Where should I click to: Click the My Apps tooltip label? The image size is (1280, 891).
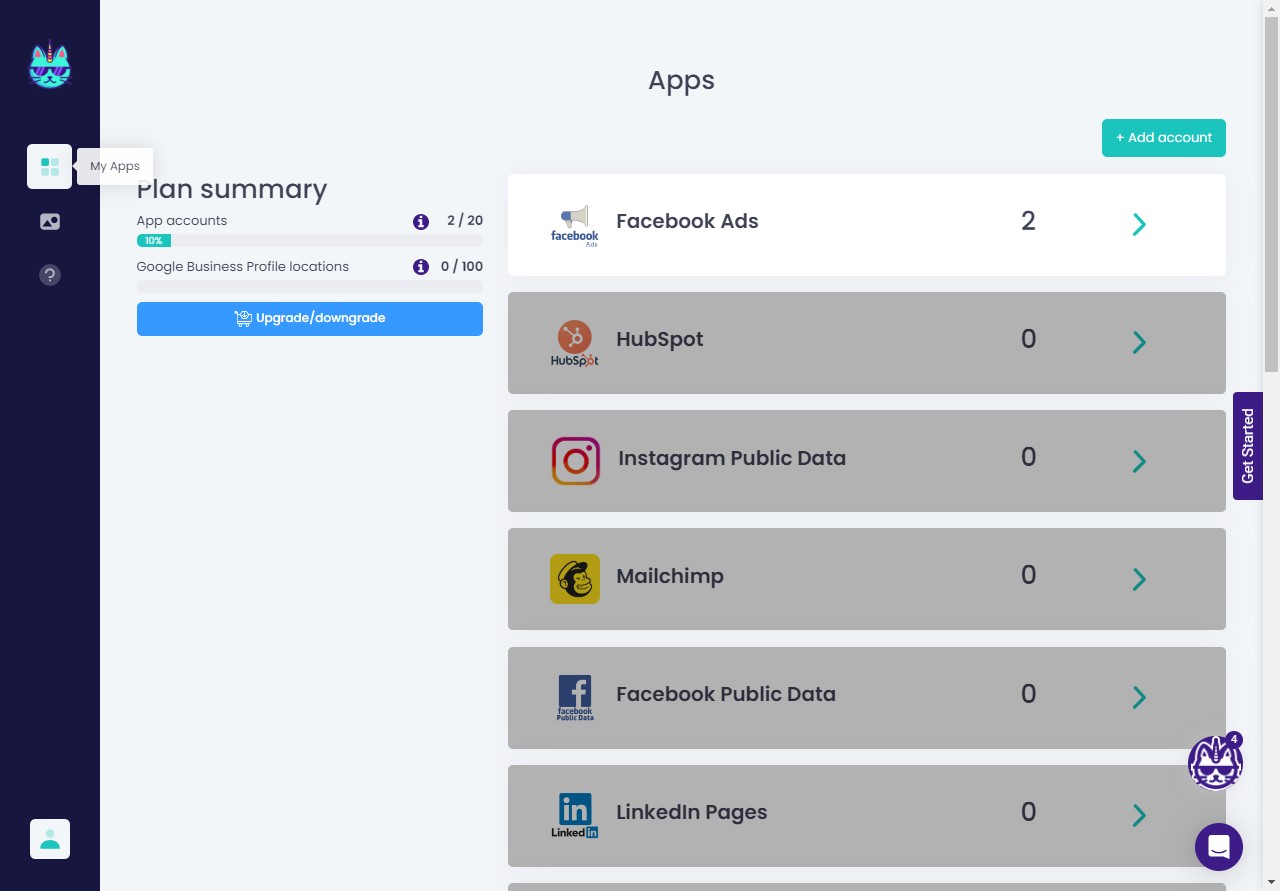[115, 166]
